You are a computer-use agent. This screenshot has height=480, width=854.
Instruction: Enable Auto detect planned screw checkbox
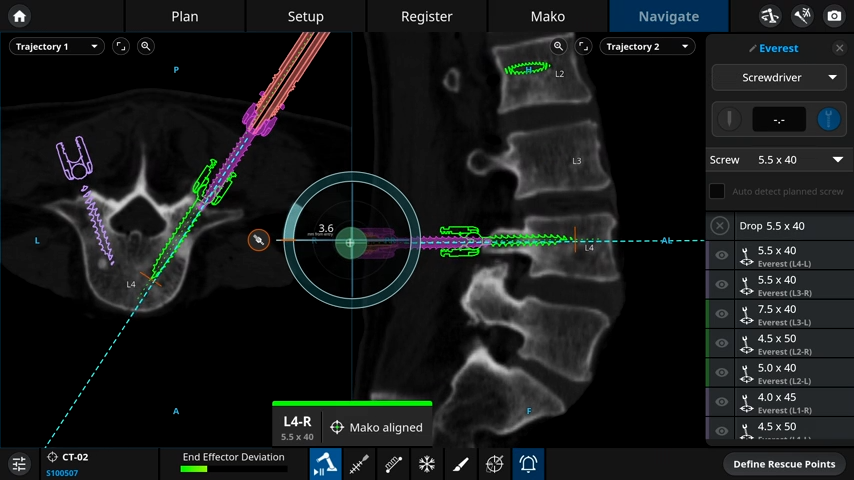(717, 191)
